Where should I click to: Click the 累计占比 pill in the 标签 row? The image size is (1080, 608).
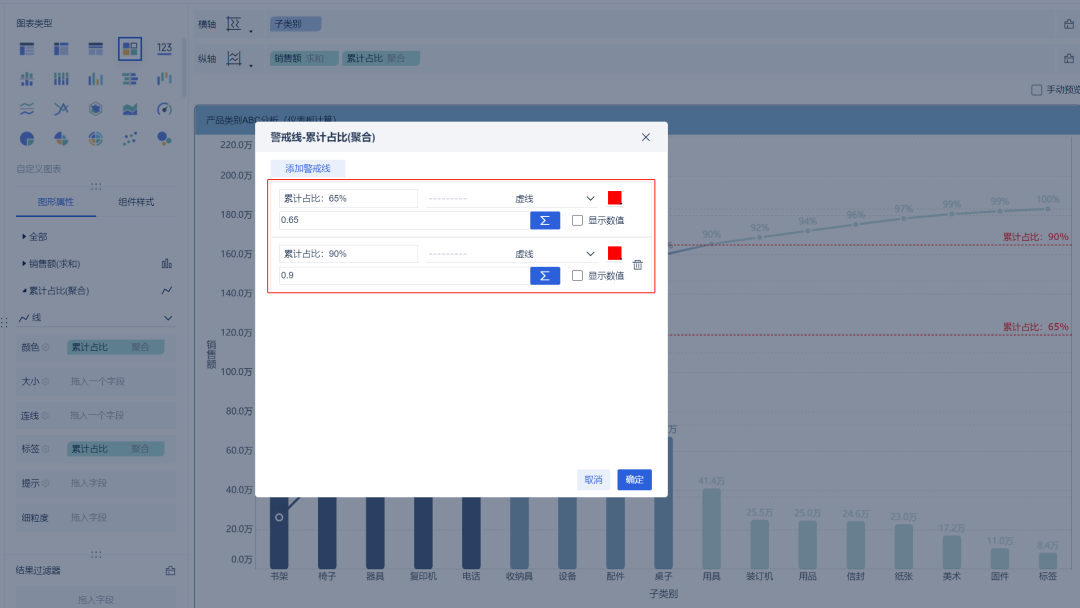point(116,449)
